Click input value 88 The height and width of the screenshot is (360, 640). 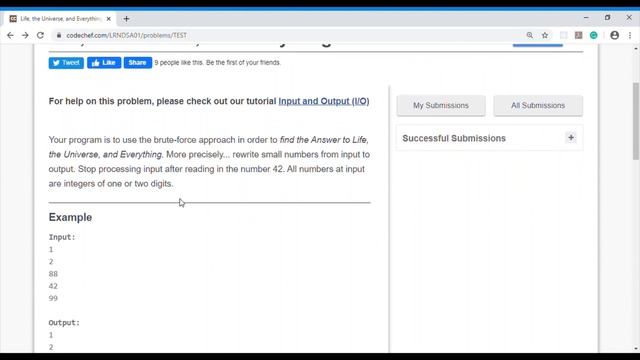click(53, 274)
